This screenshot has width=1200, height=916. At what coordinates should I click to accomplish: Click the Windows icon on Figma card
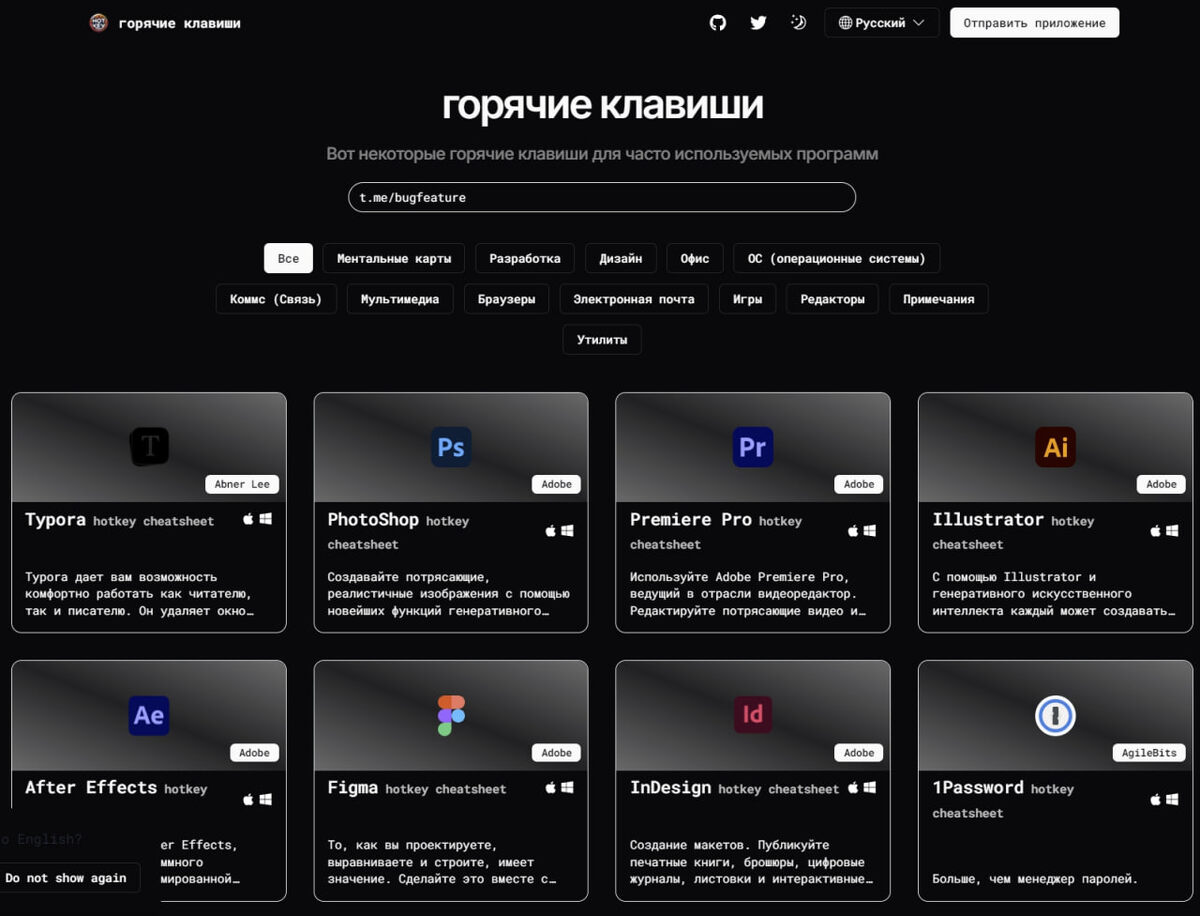568,787
